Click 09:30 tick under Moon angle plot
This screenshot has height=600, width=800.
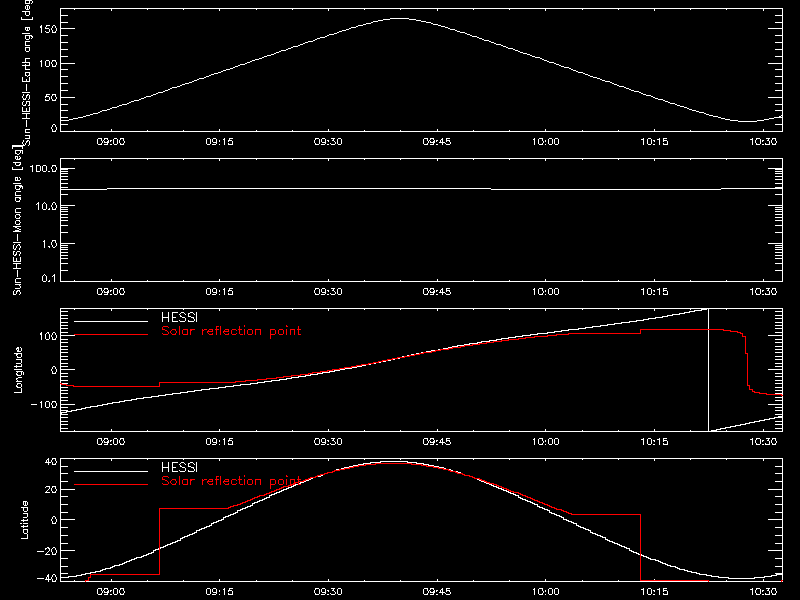tap(328, 292)
